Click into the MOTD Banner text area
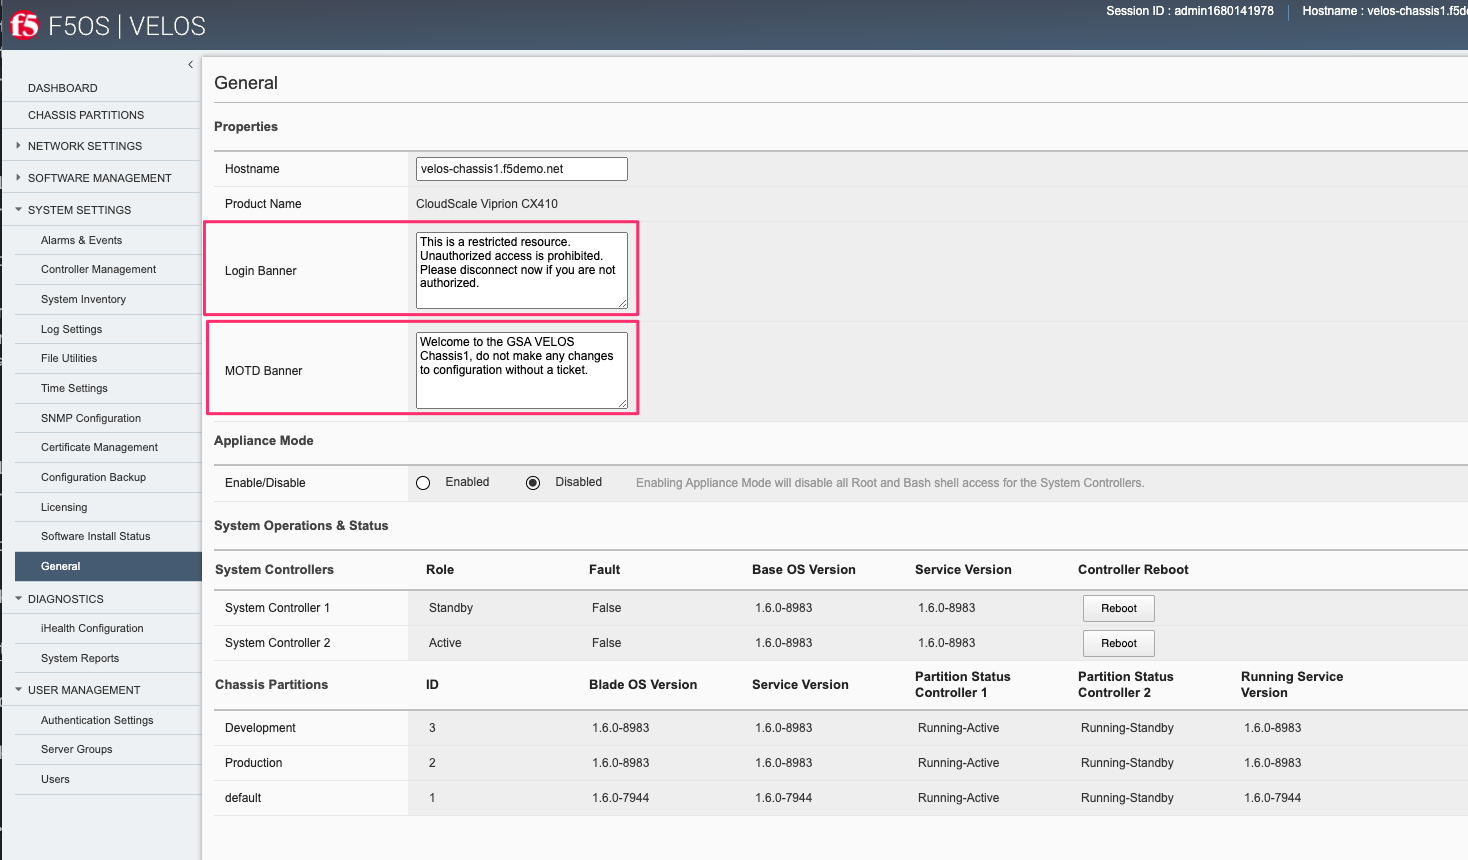This screenshot has width=1468, height=860. click(x=522, y=370)
